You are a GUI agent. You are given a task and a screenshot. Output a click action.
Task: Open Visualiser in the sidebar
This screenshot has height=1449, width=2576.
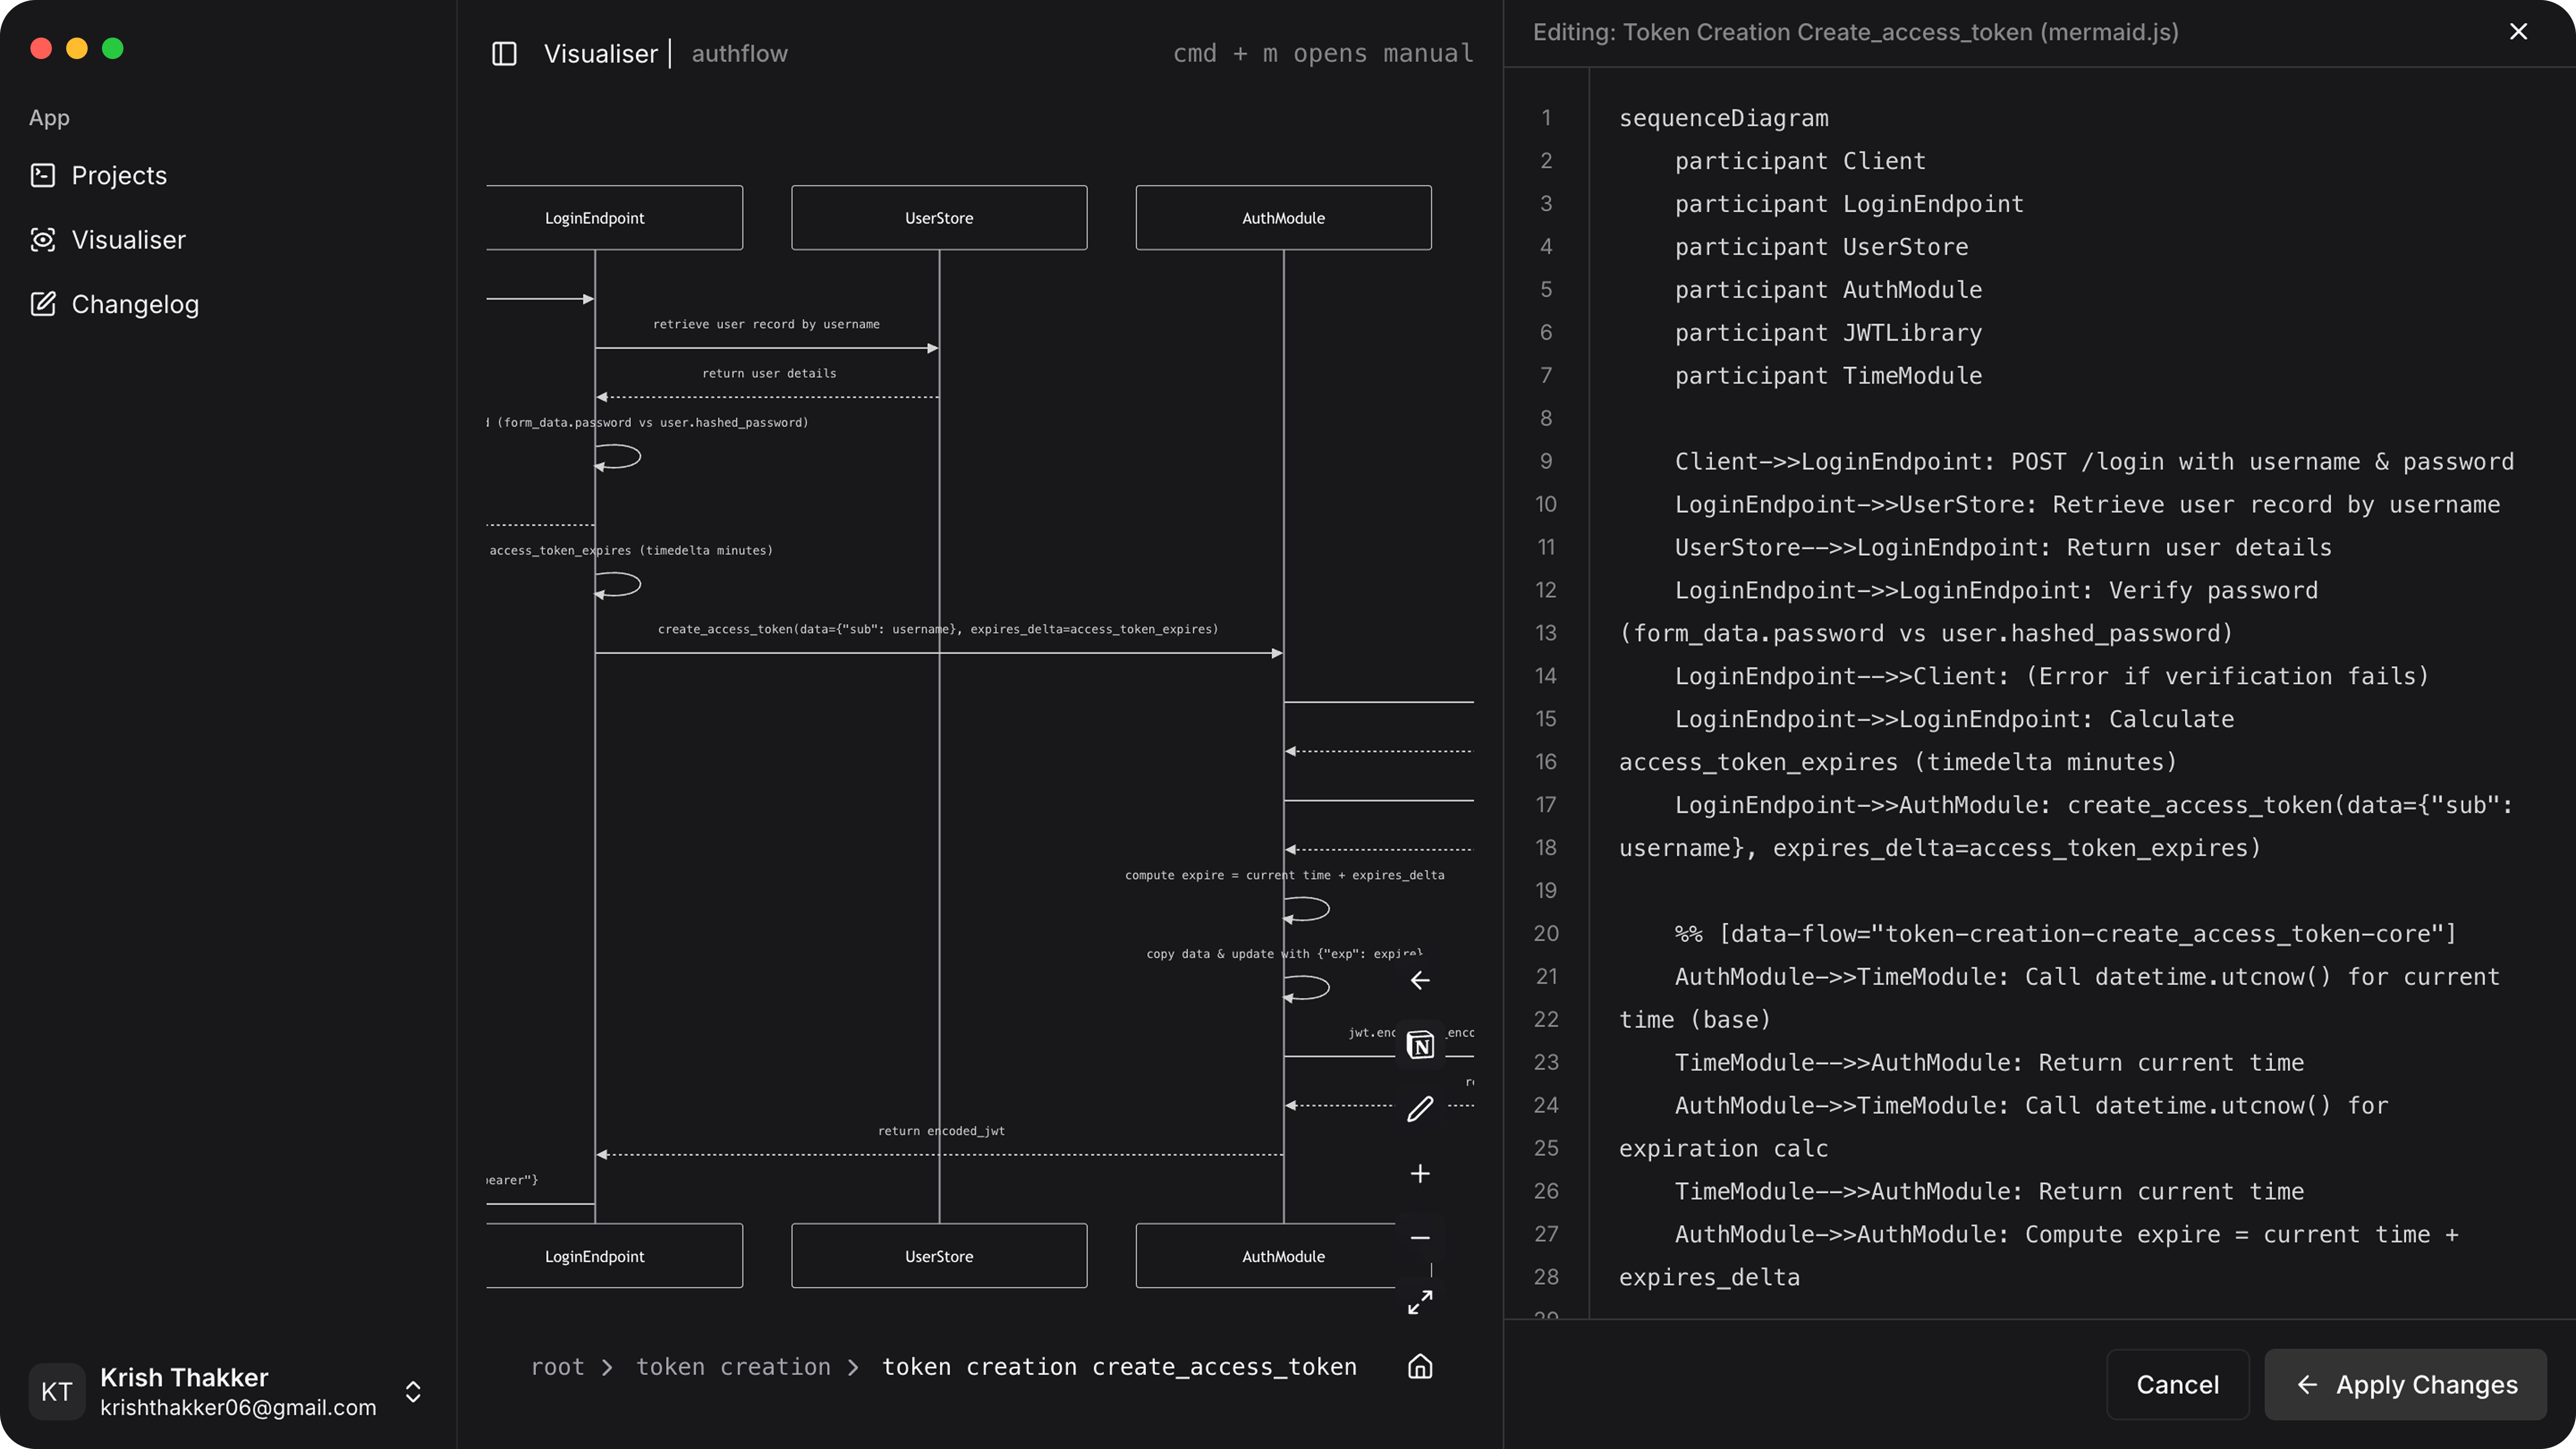128,240
